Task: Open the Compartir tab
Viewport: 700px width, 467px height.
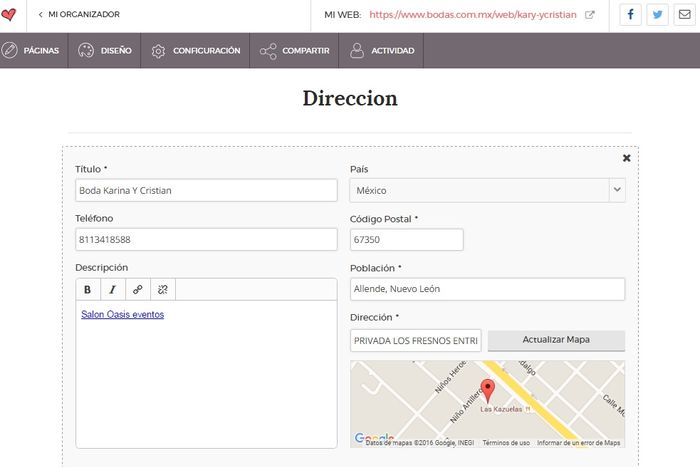Action: (294, 50)
